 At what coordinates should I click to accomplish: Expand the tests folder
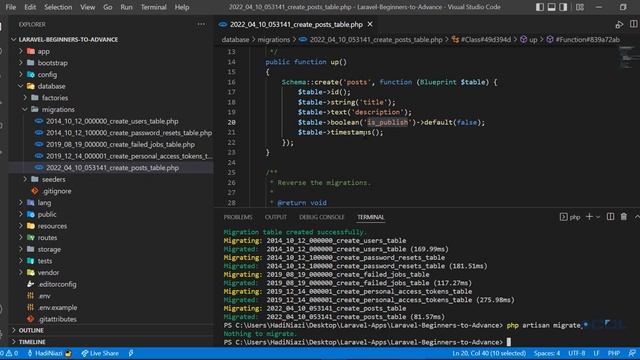tap(21, 261)
